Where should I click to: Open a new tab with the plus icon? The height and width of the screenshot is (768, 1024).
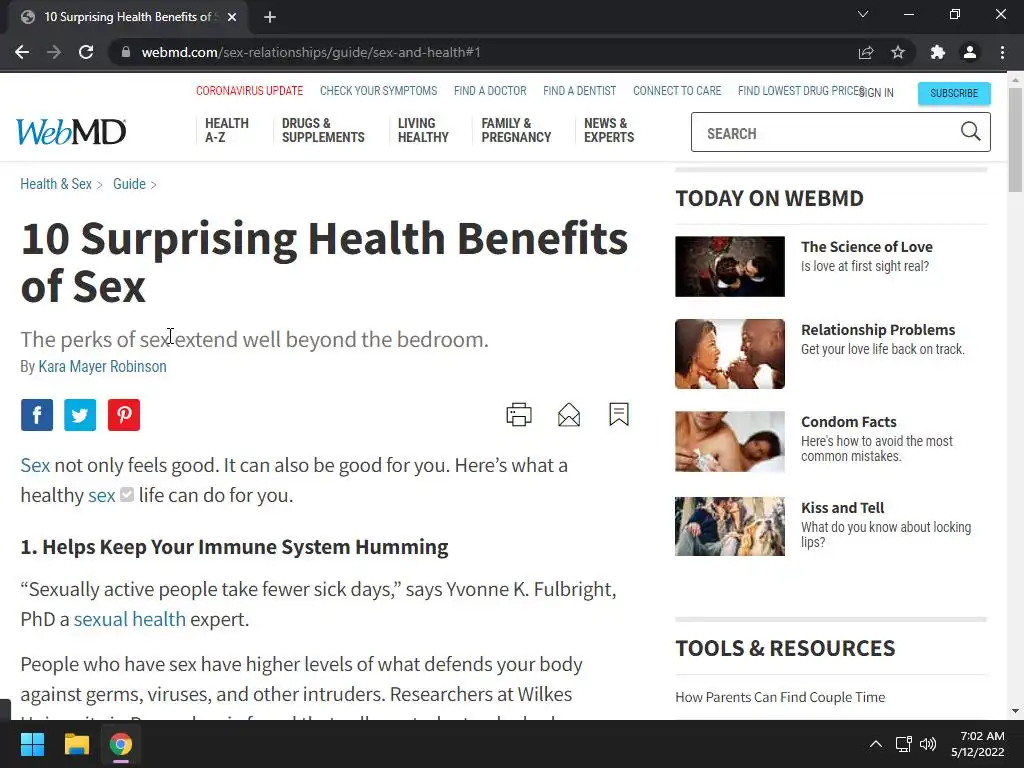[x=270, y=17]
